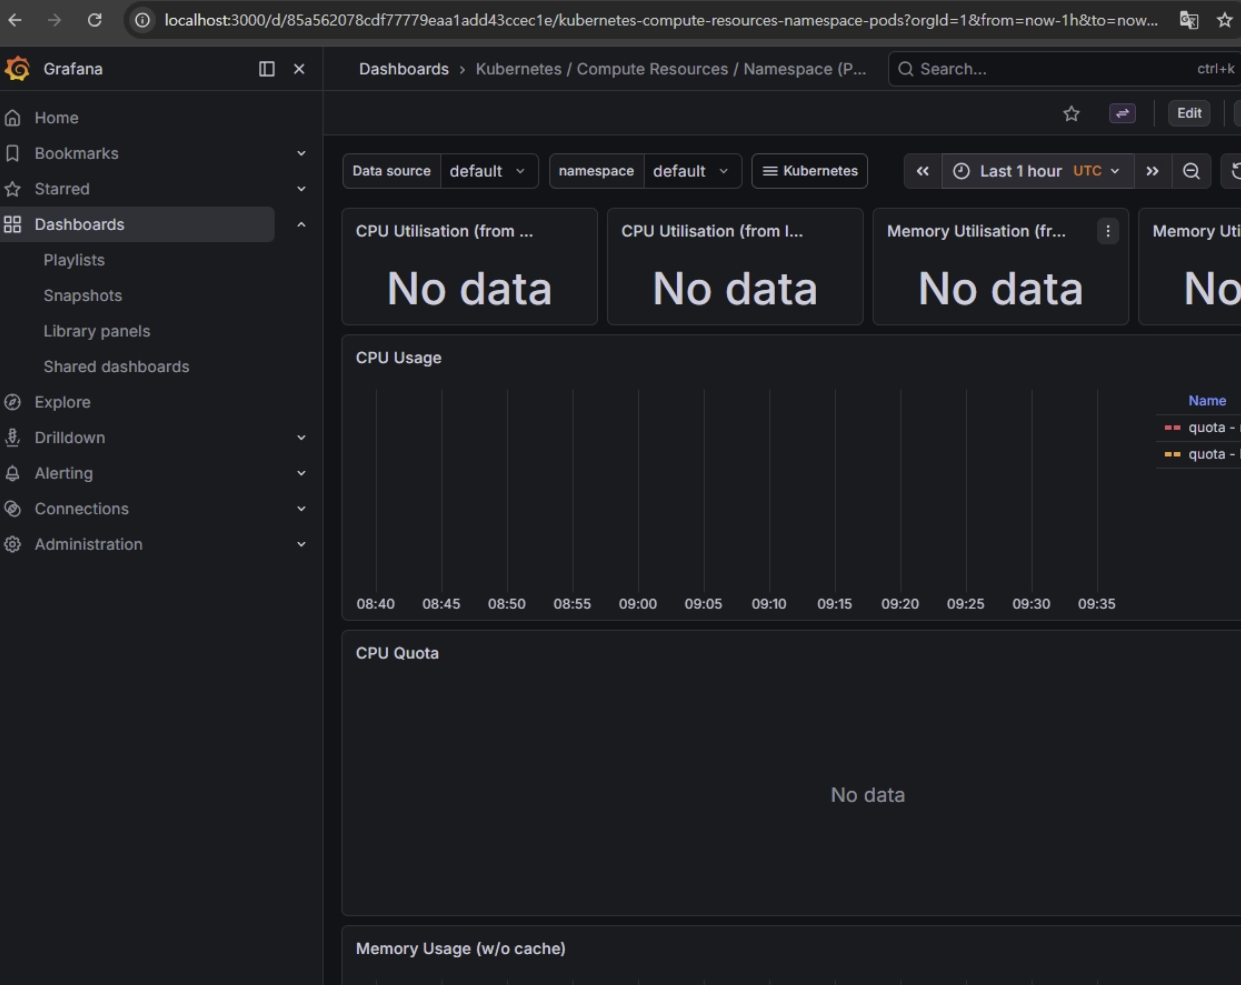Toggle the sidebar dock icon
1241x985 pixels.
pos(267,69)
